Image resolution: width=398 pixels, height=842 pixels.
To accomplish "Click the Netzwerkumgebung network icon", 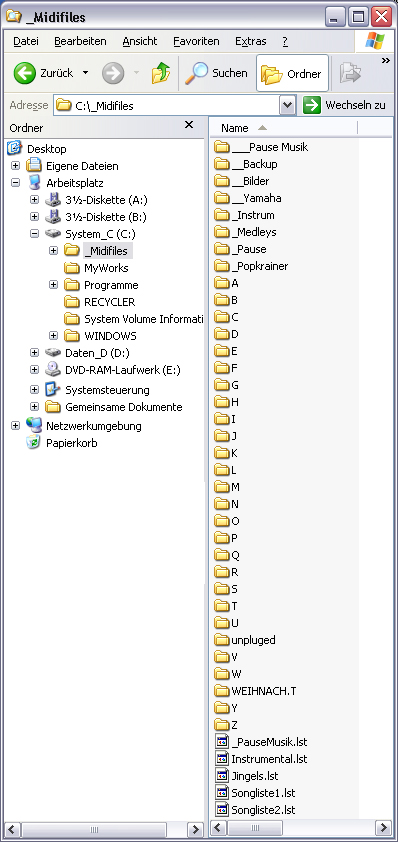I will coord(33,426).
